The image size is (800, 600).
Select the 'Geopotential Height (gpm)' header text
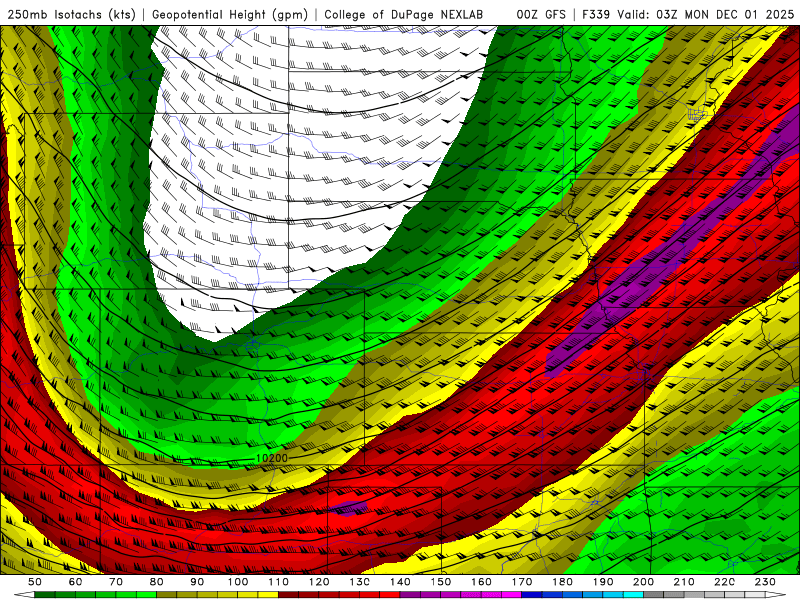click(x=230, y=14)
